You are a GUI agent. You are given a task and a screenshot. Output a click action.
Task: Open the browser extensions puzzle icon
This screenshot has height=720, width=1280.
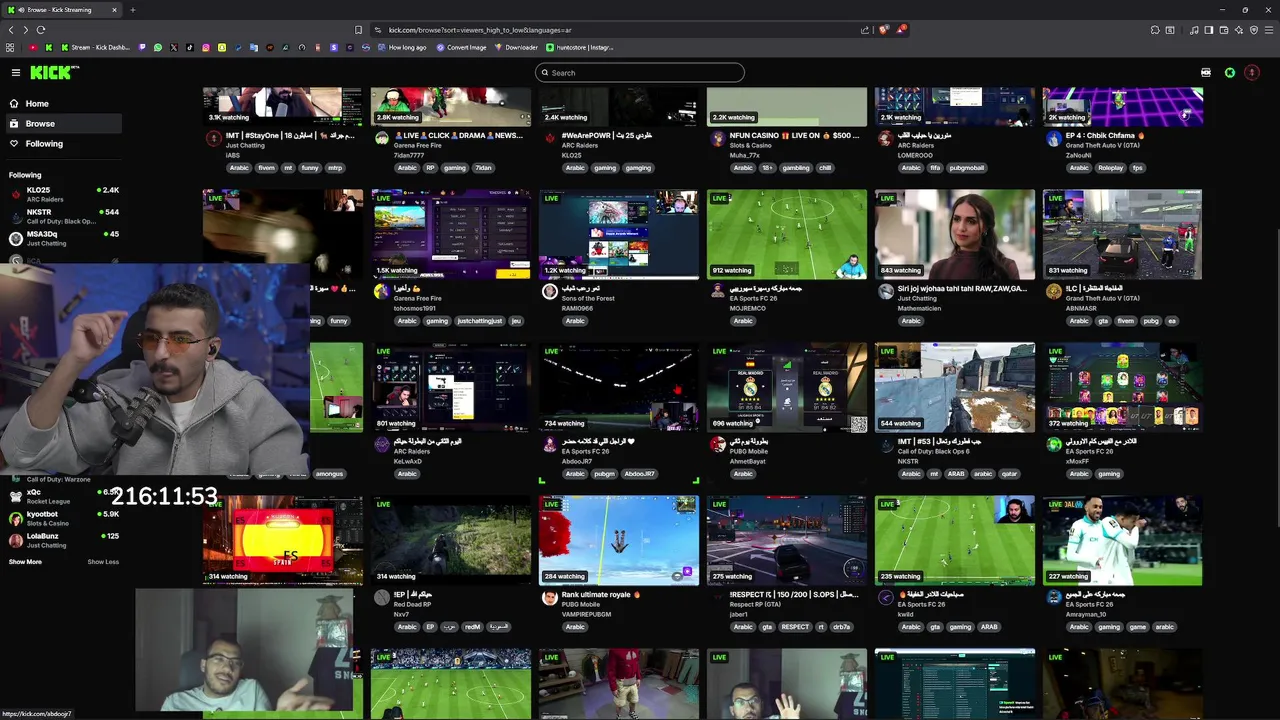1155,30
